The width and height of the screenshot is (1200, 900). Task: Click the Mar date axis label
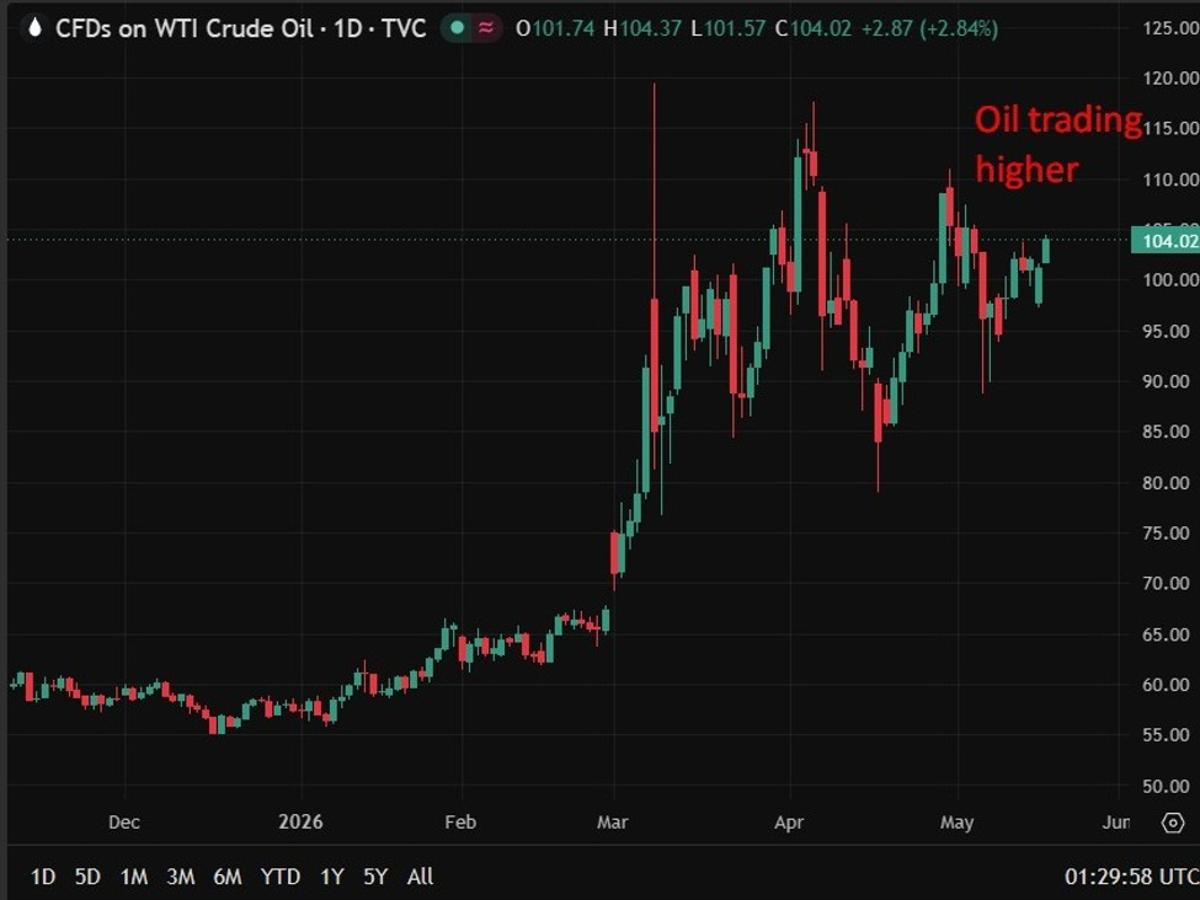pos(612,822)
